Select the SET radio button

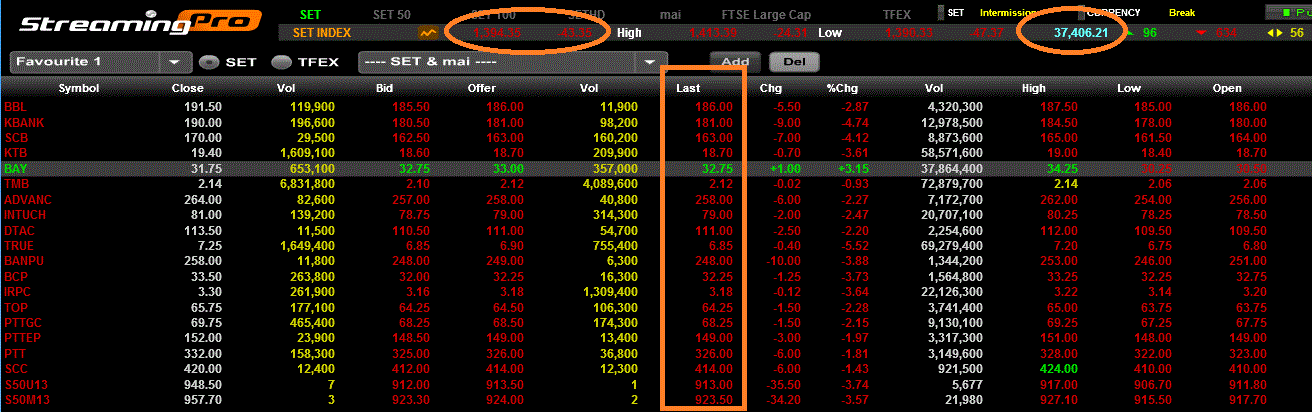208,61
